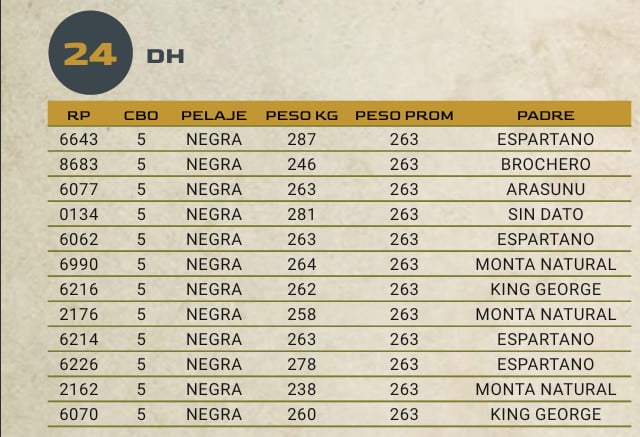Click the RP 2176 cell
Viewport: 640px width, 437px height.
(79, 314)
